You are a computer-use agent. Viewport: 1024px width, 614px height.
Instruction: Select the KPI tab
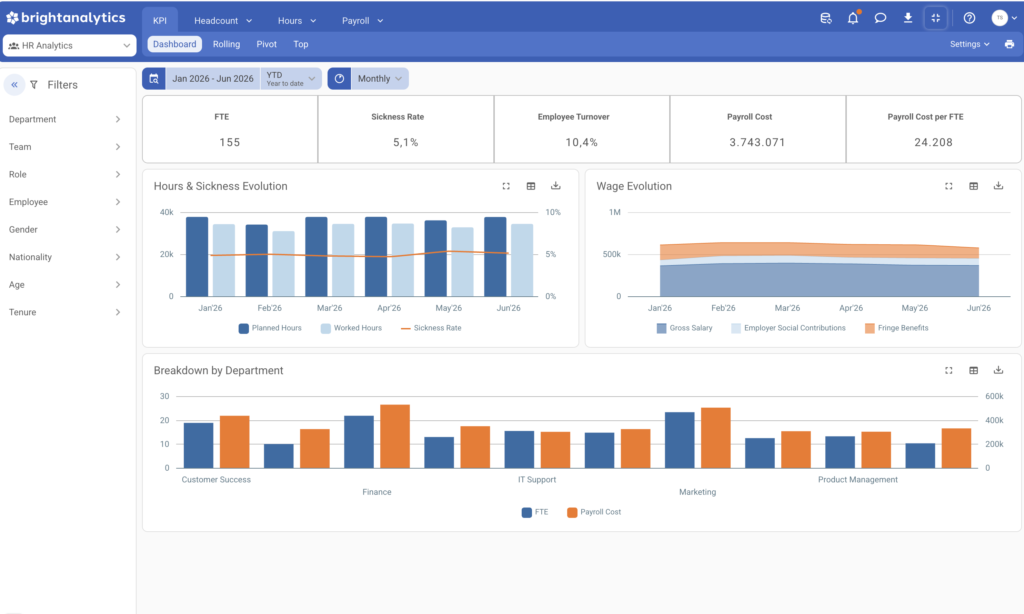click(160, 21)
